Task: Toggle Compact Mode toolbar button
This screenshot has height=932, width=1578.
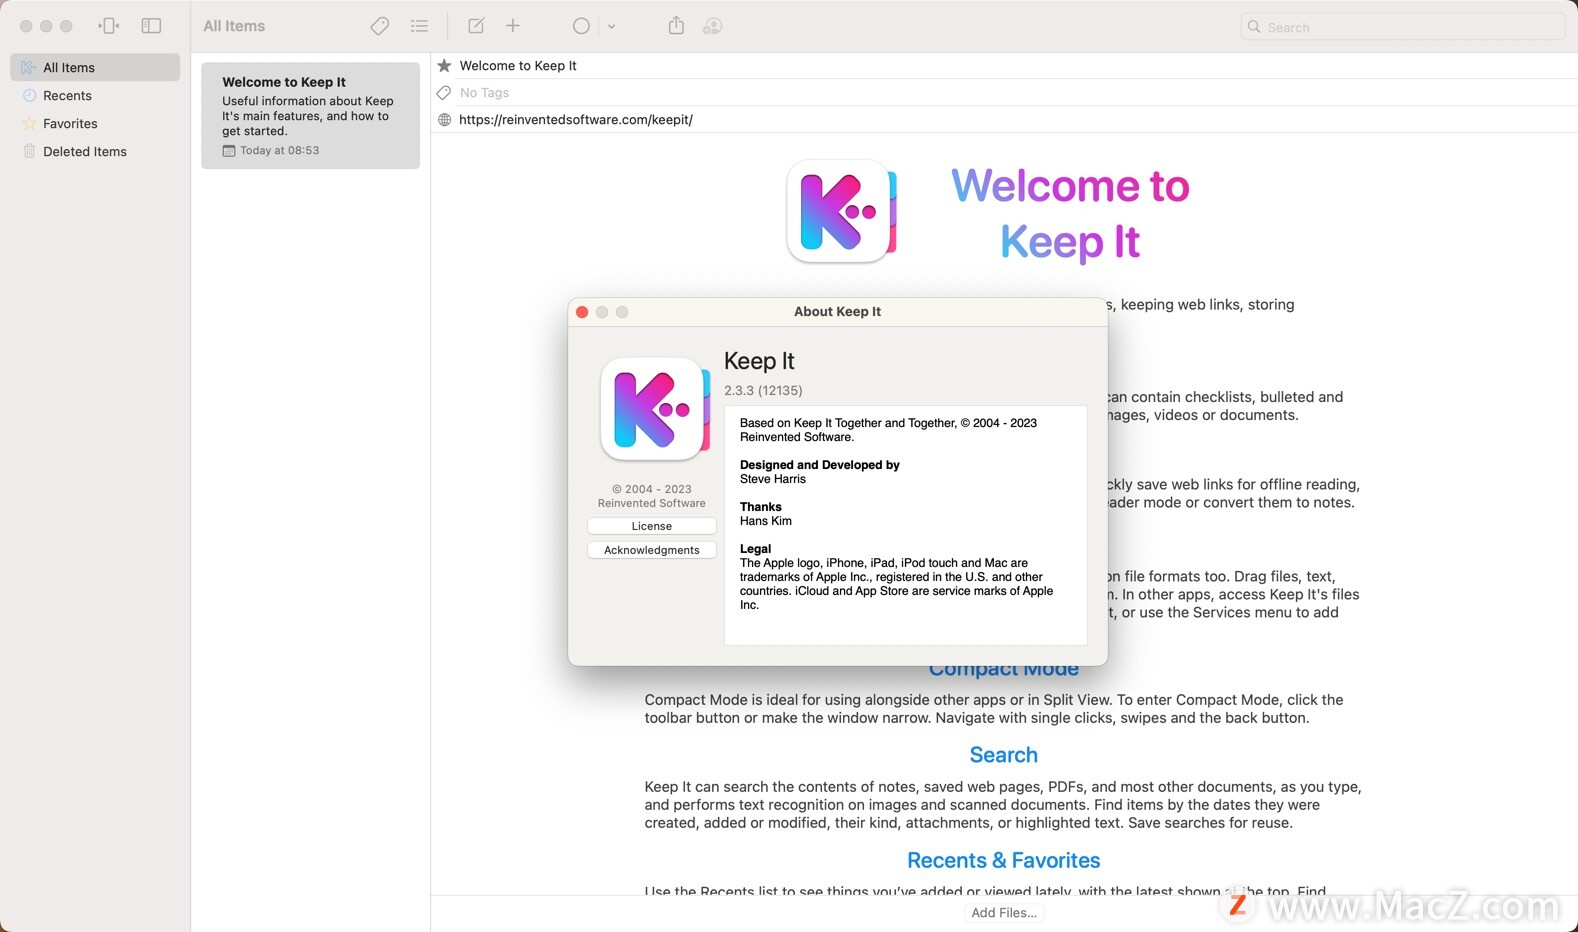Action: 109,26
